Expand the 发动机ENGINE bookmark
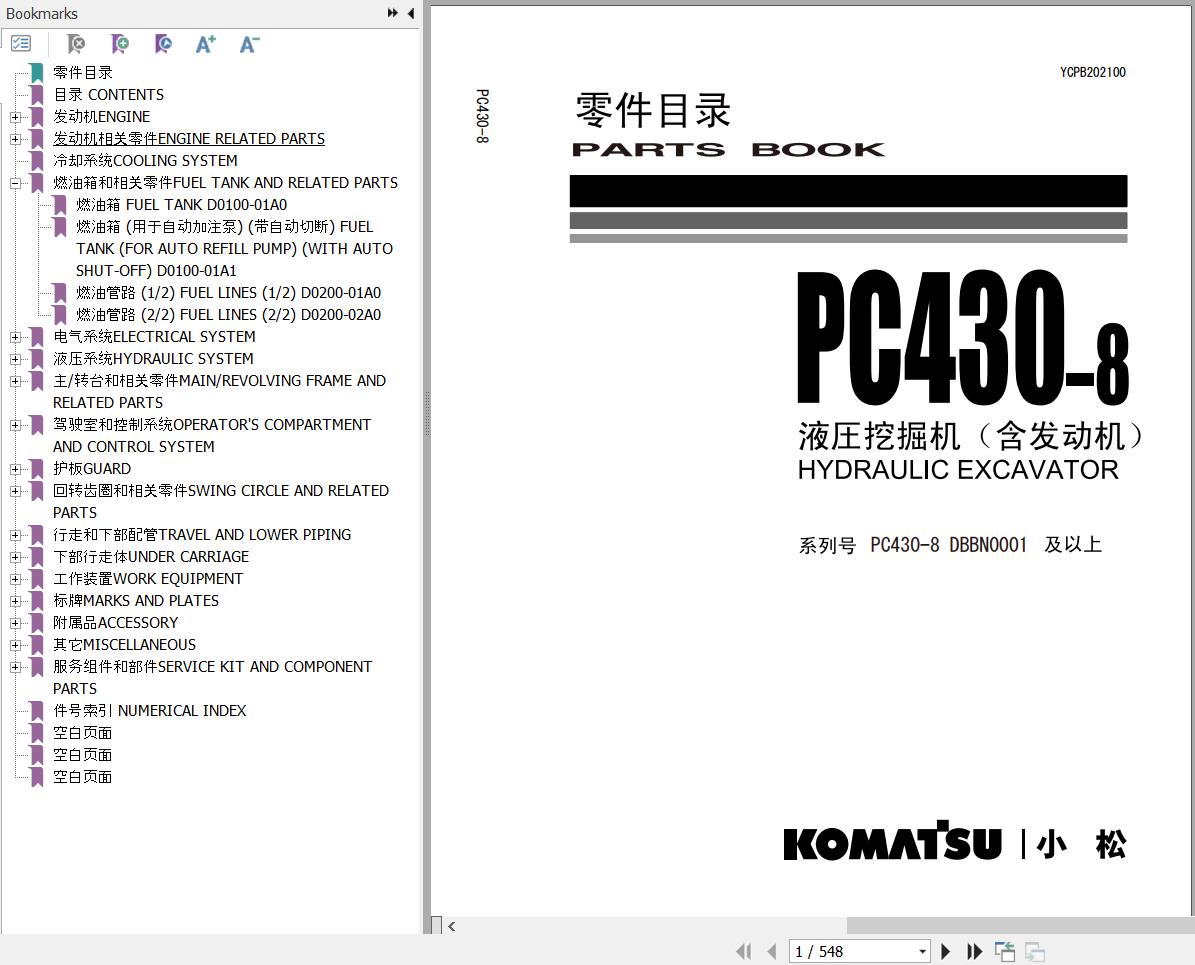 click(x=15, y=117)
